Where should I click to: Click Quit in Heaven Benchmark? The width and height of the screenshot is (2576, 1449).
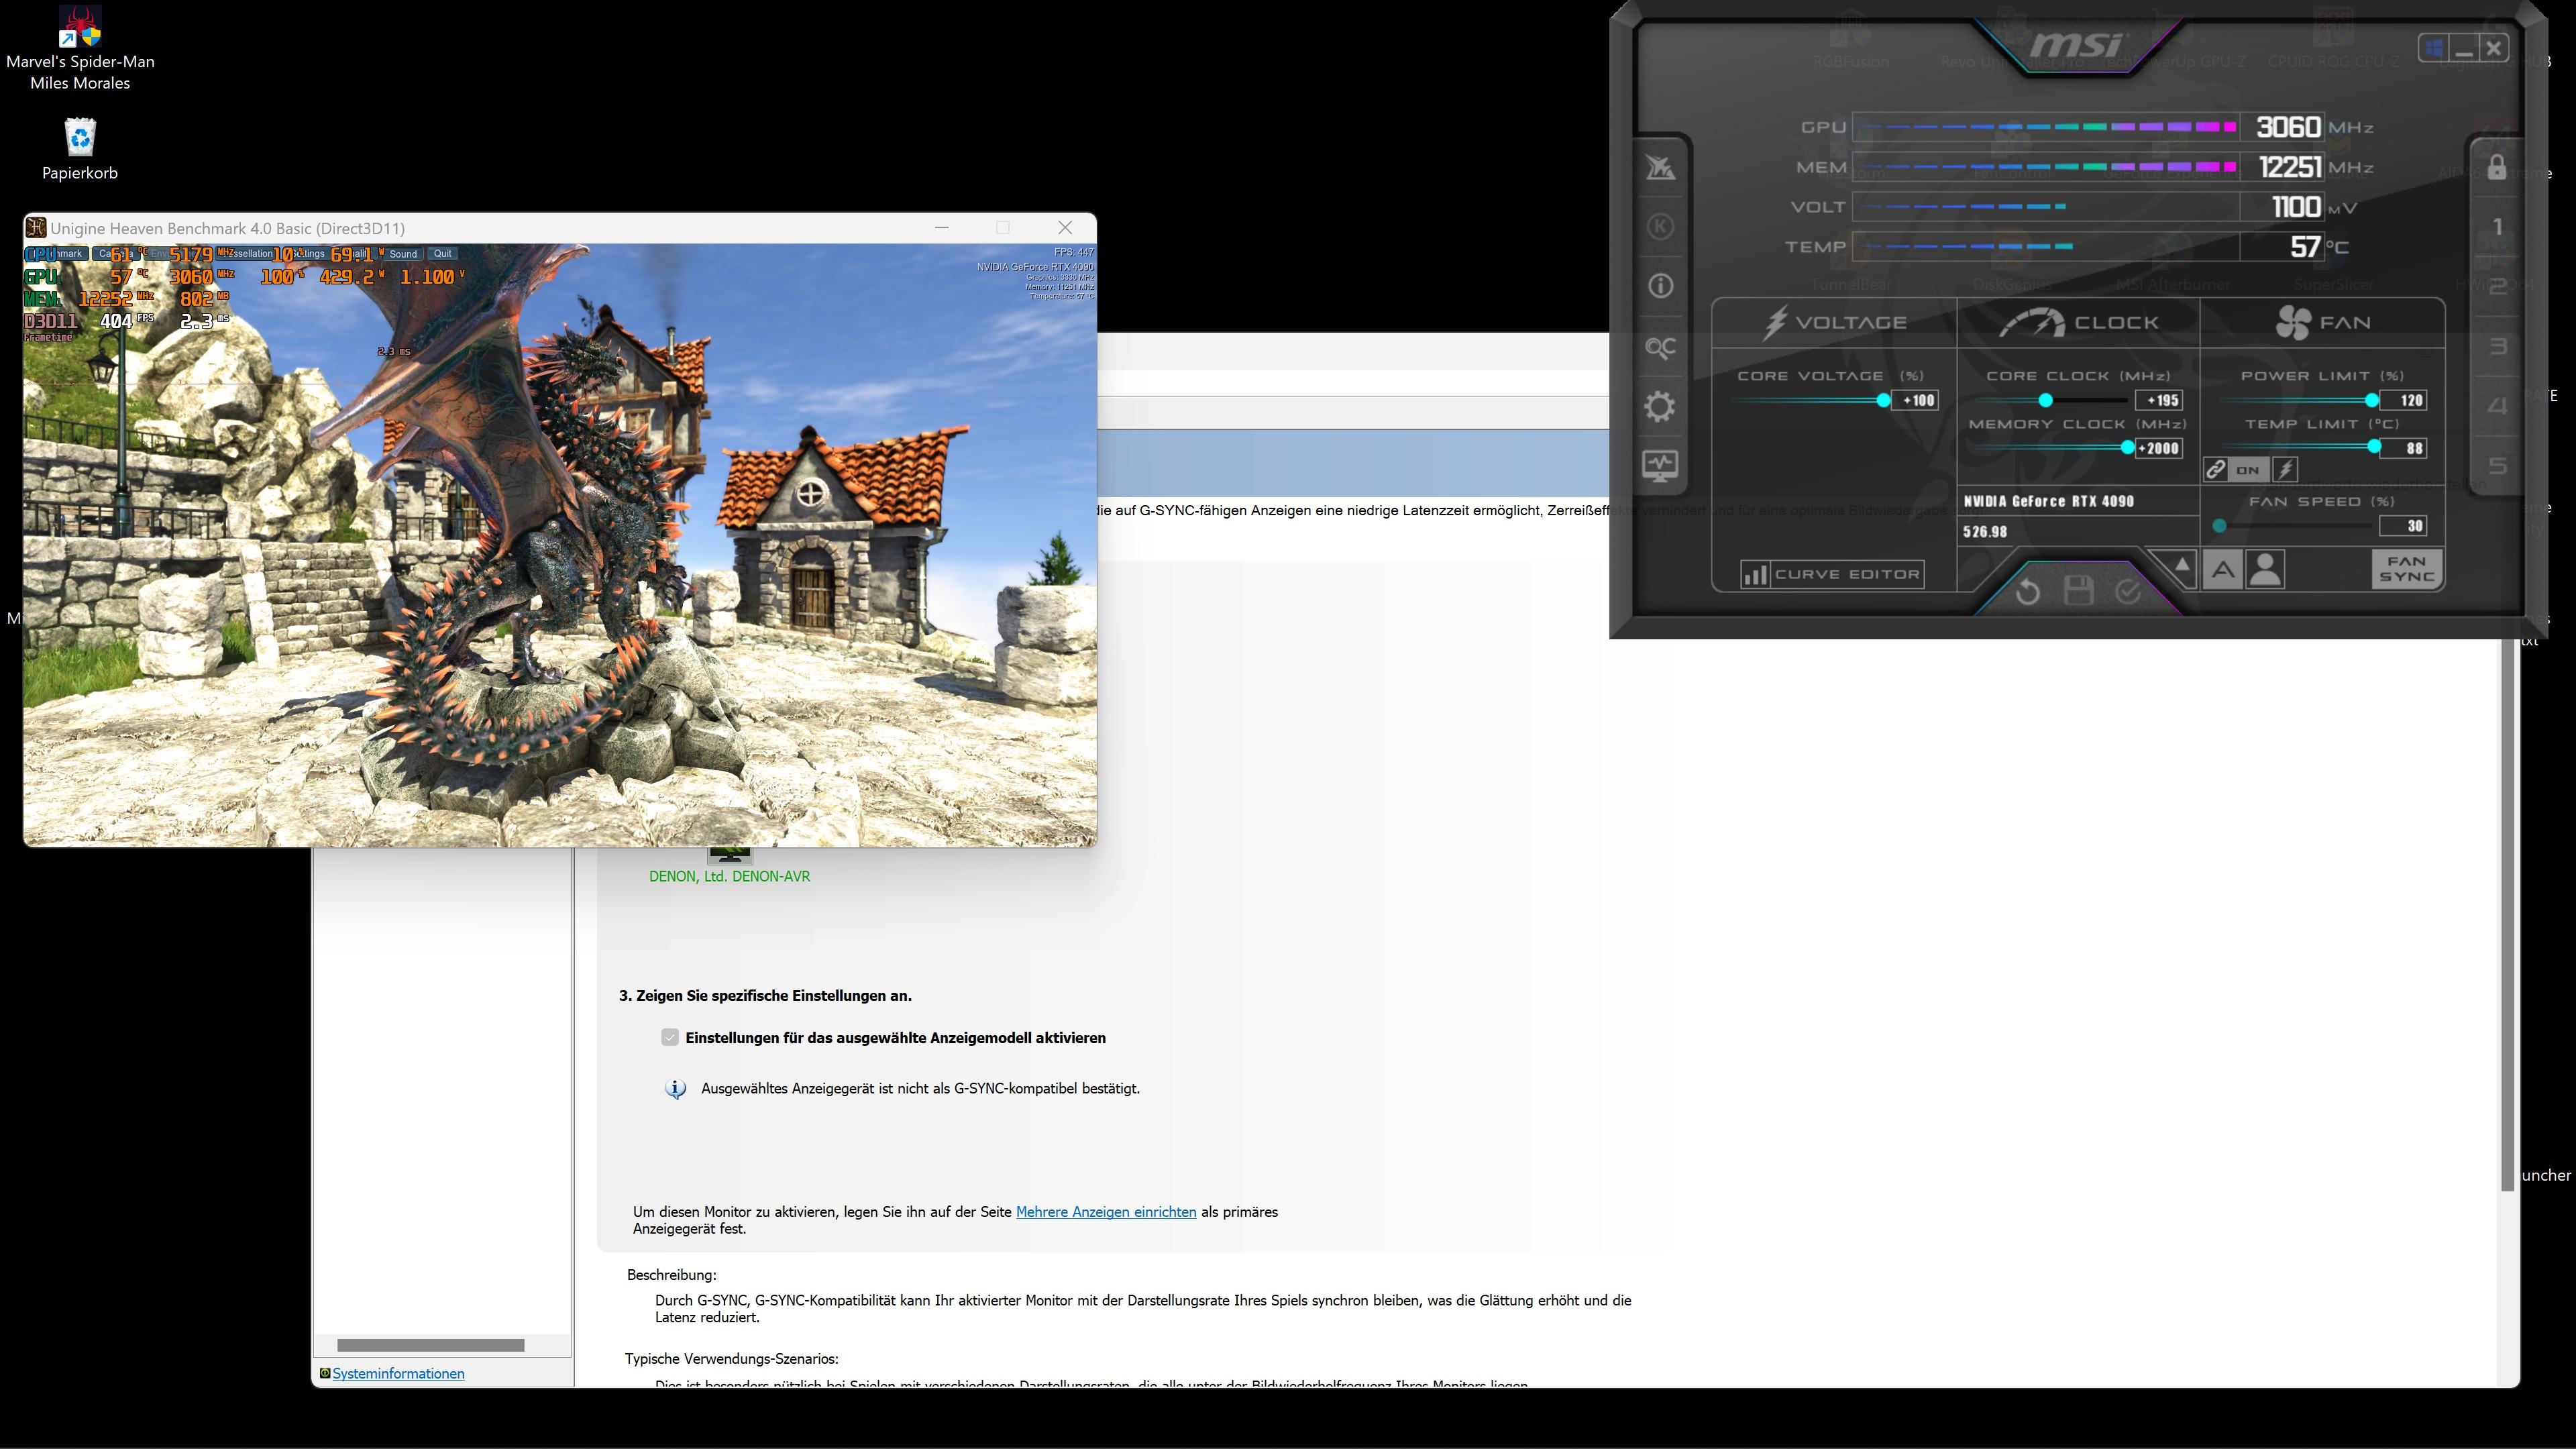(x=443, y=254)
